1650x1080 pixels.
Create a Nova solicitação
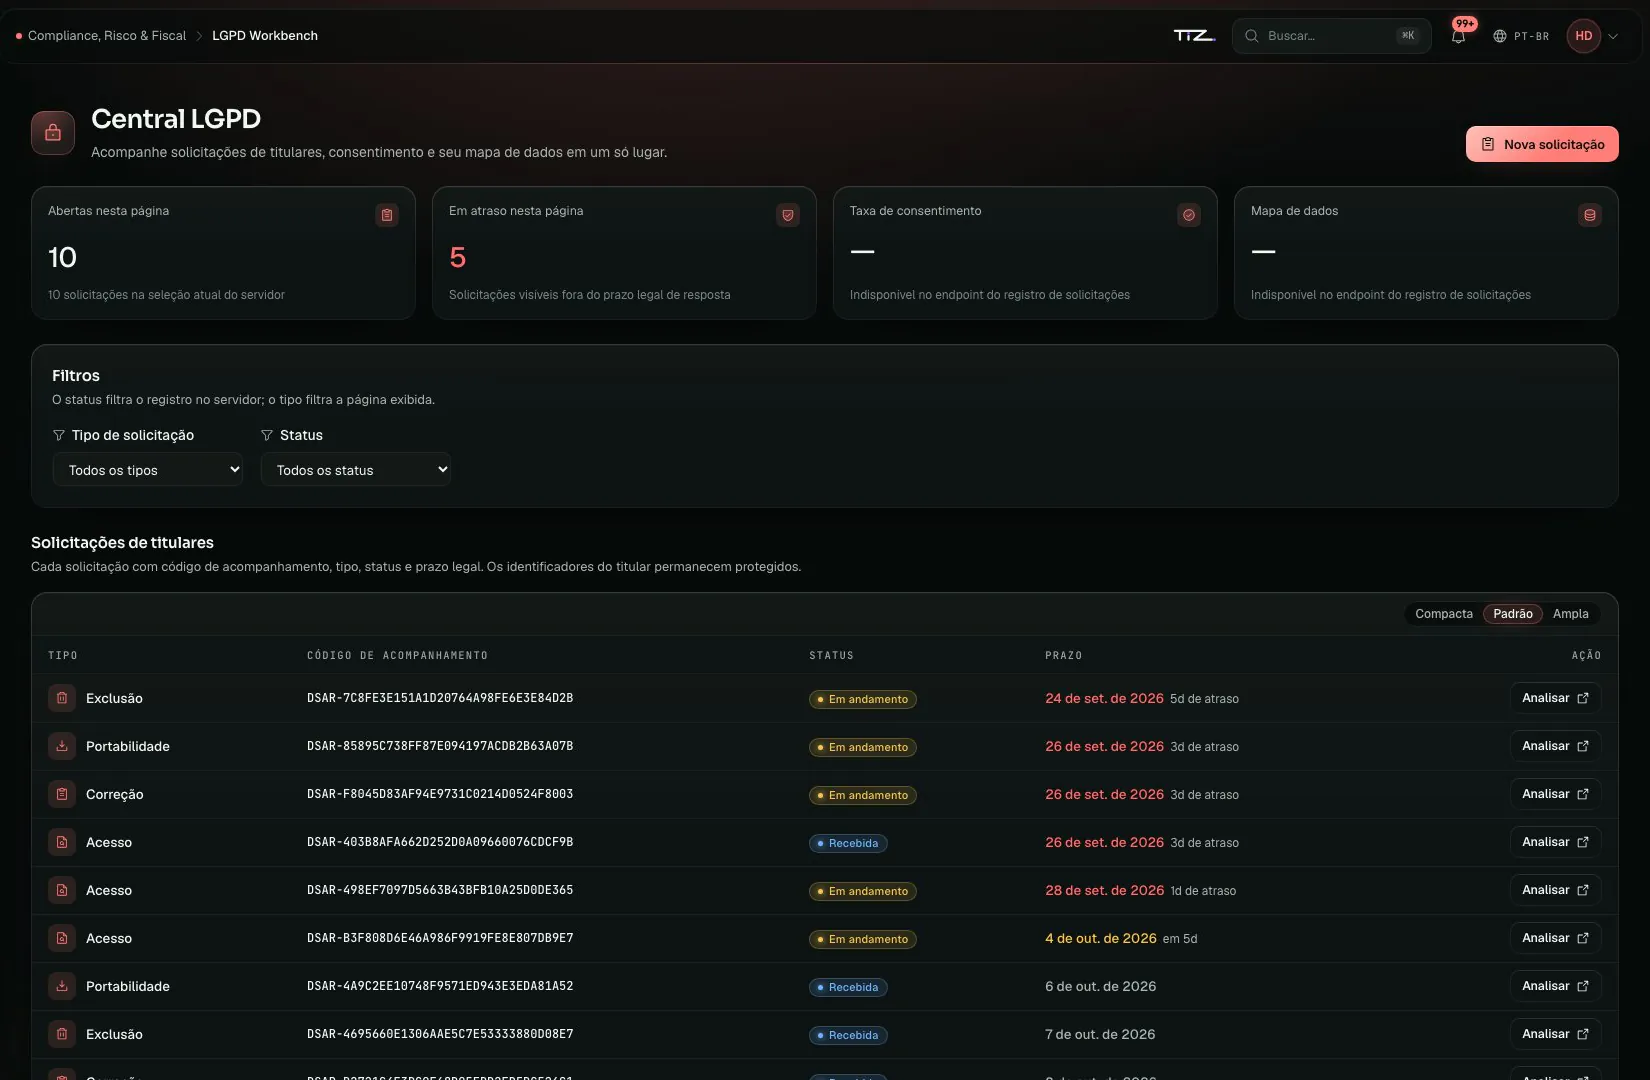click(x=1542, y=144)
